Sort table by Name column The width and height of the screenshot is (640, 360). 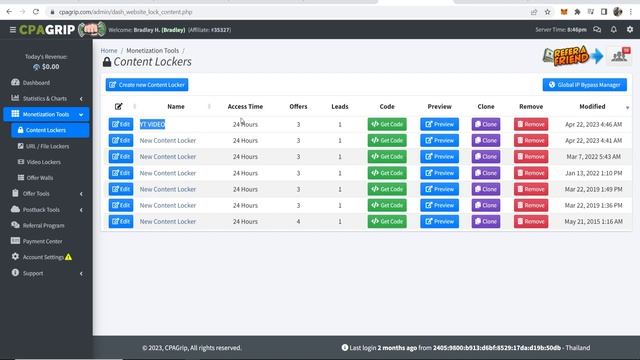176,107
